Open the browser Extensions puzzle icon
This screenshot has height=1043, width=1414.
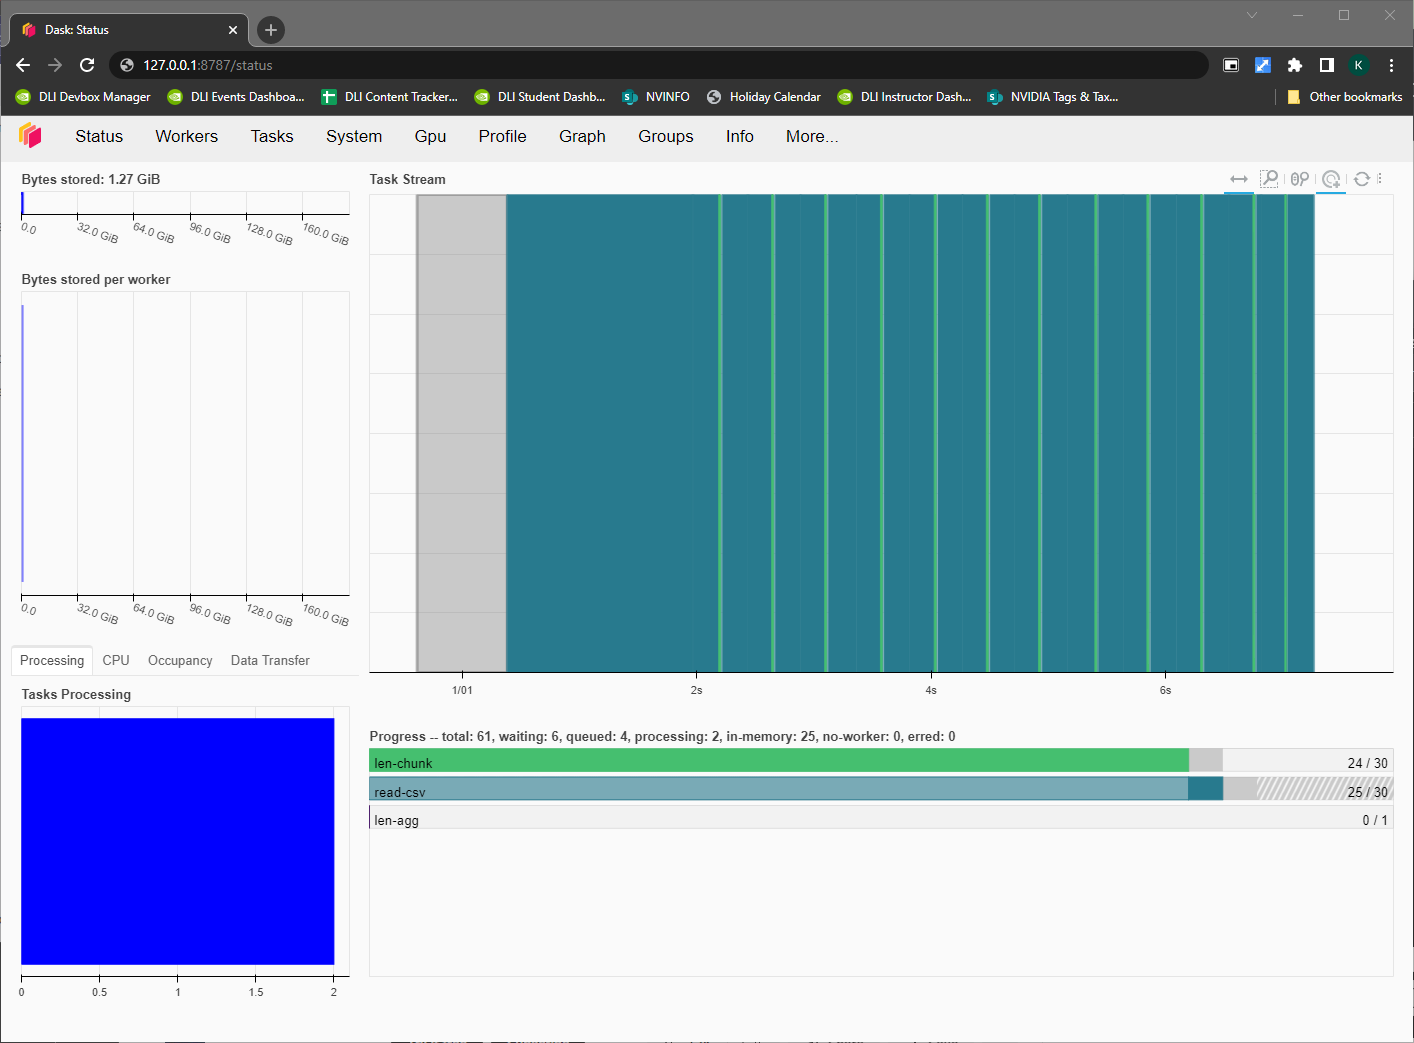click(1295, 65)
